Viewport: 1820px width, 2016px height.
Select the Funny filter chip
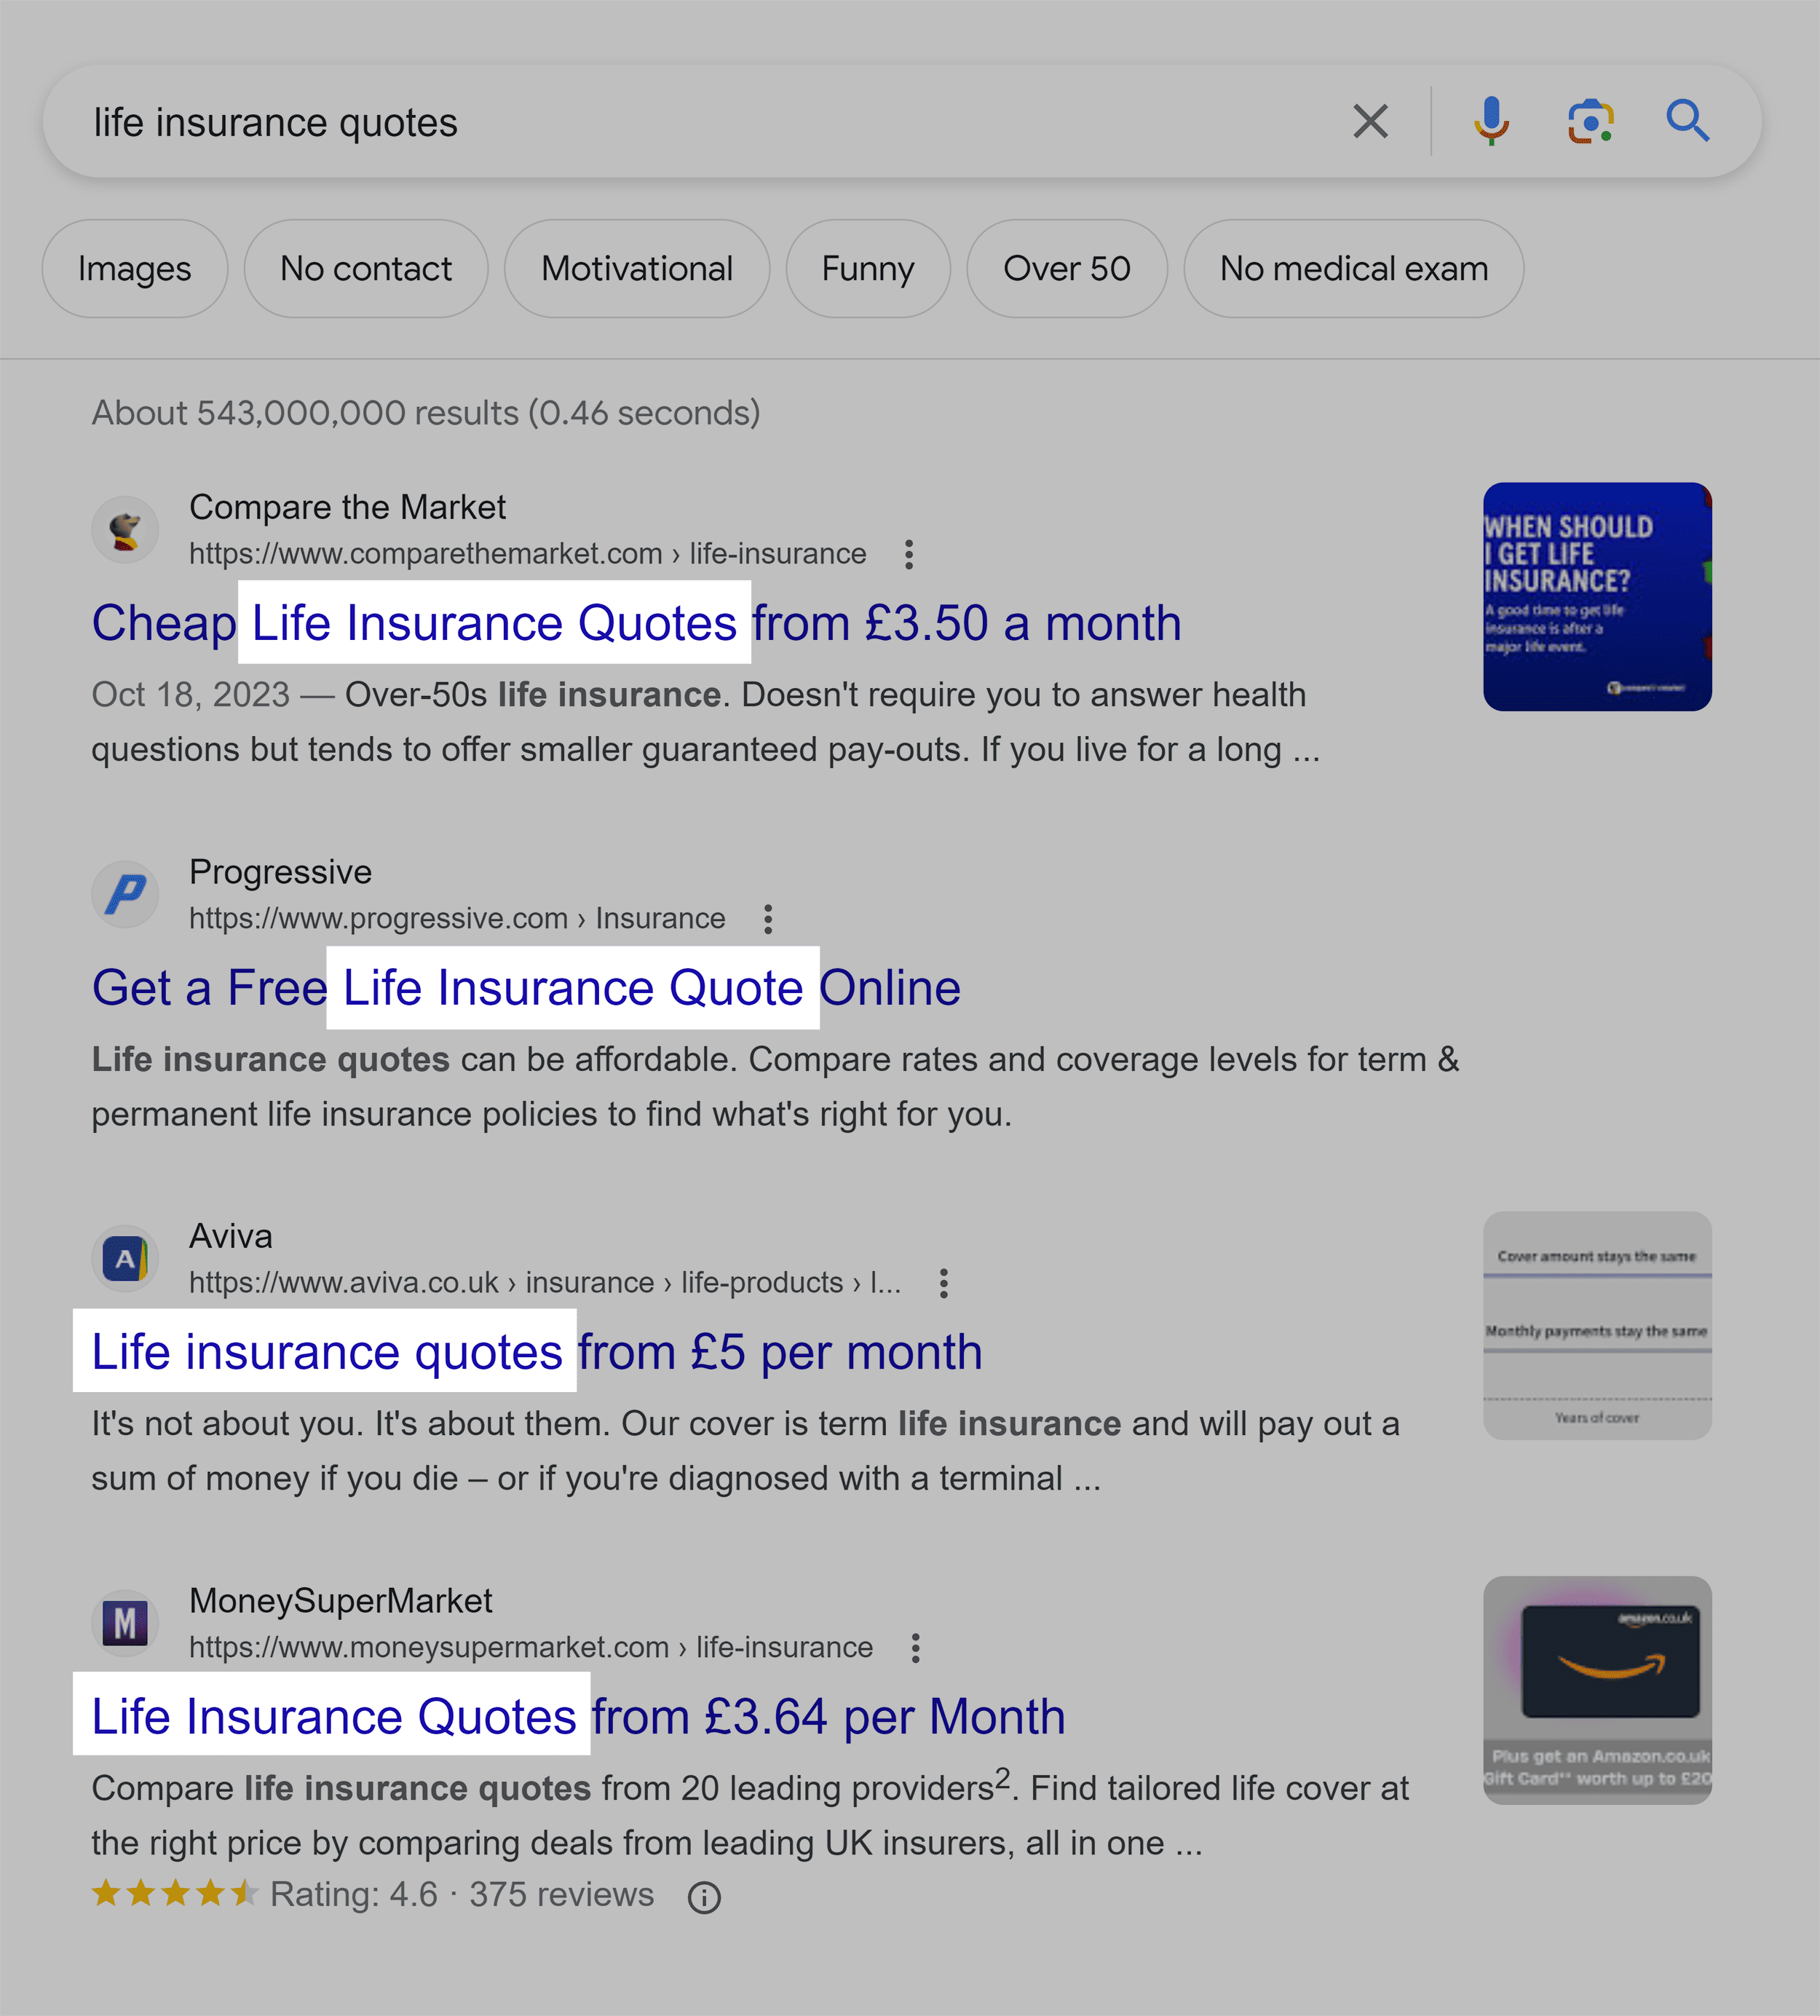868,269
